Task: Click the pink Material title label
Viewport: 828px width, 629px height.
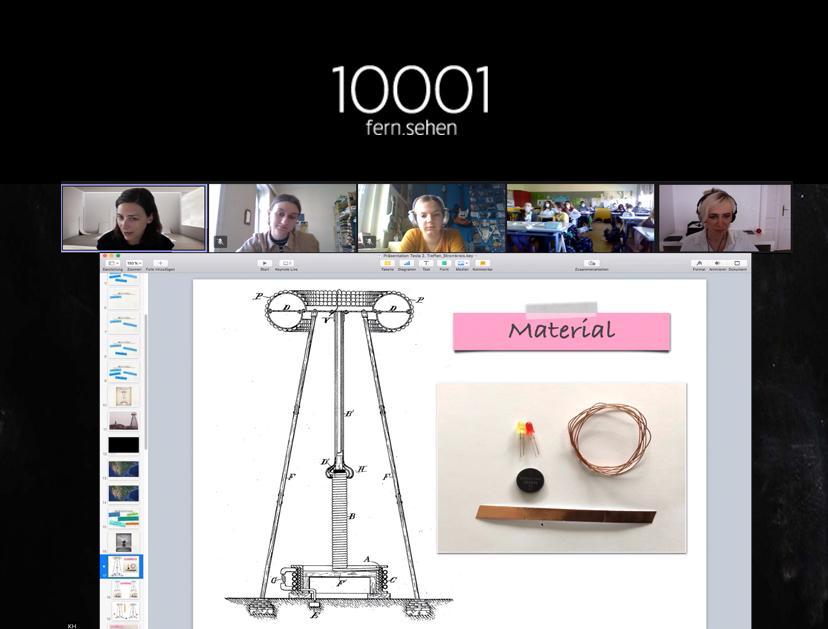Action: 561,331
